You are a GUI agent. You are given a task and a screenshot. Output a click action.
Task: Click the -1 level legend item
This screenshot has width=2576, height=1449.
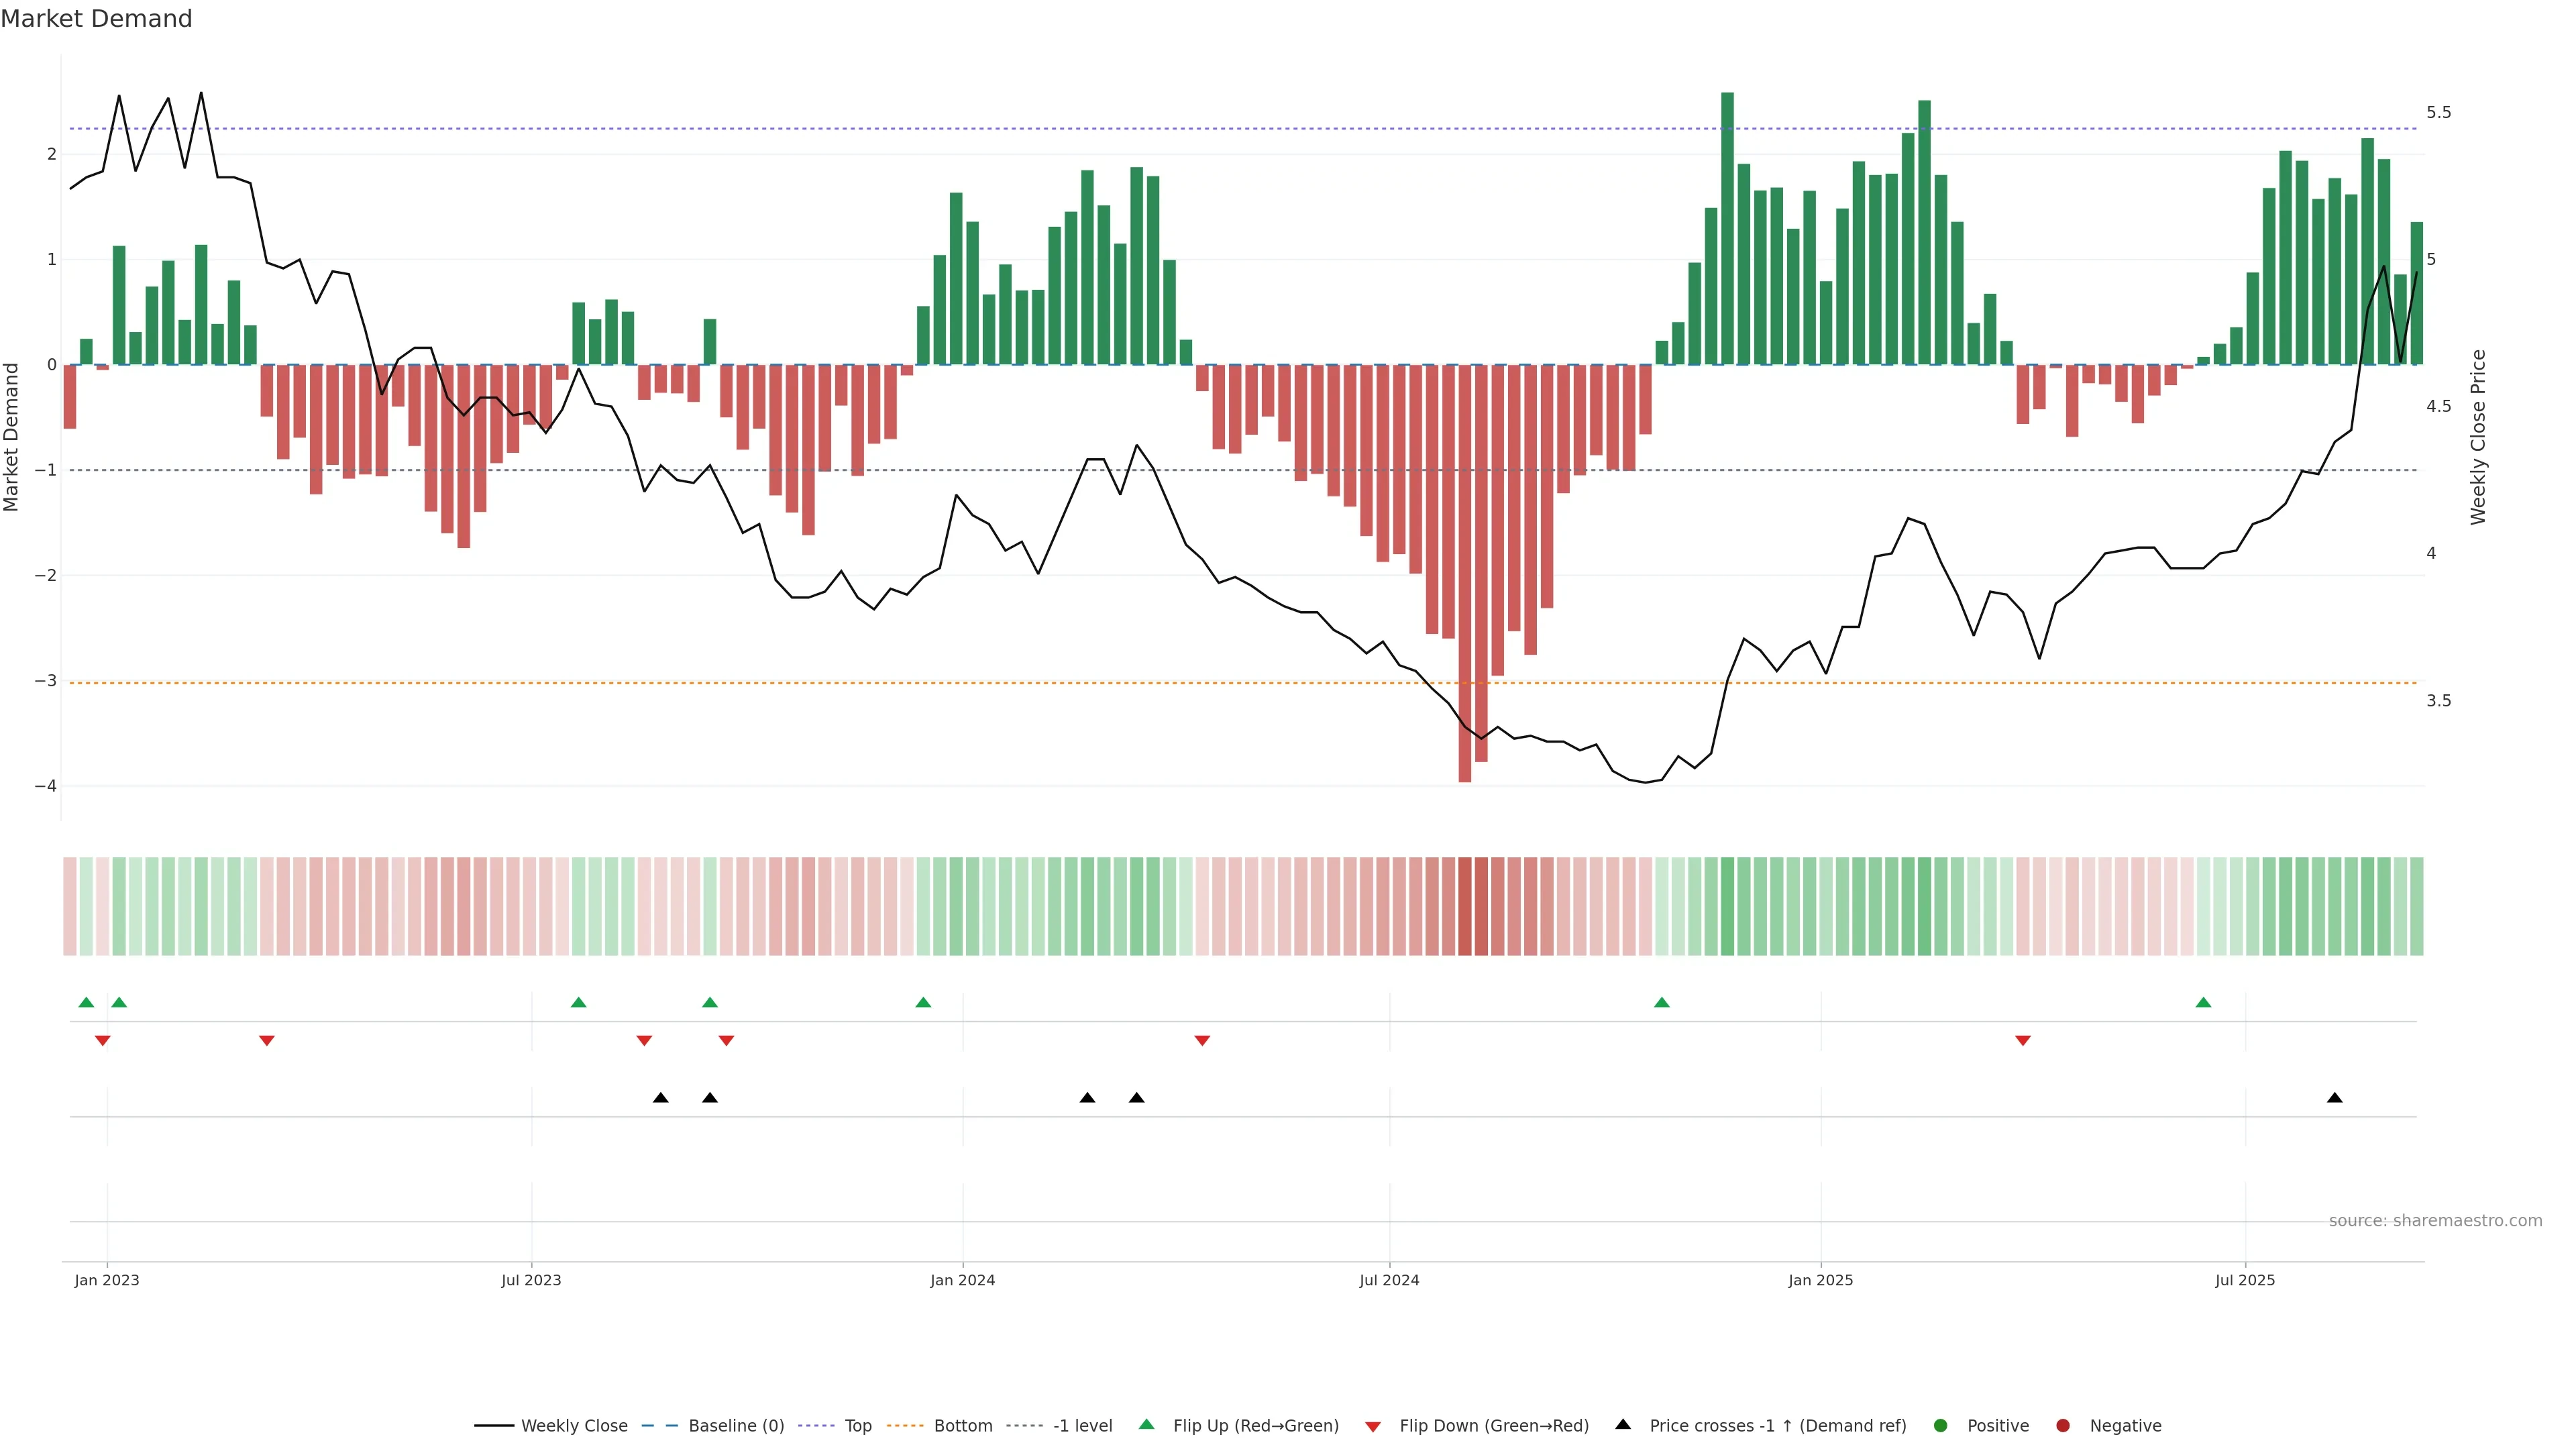(1082, 1426)
